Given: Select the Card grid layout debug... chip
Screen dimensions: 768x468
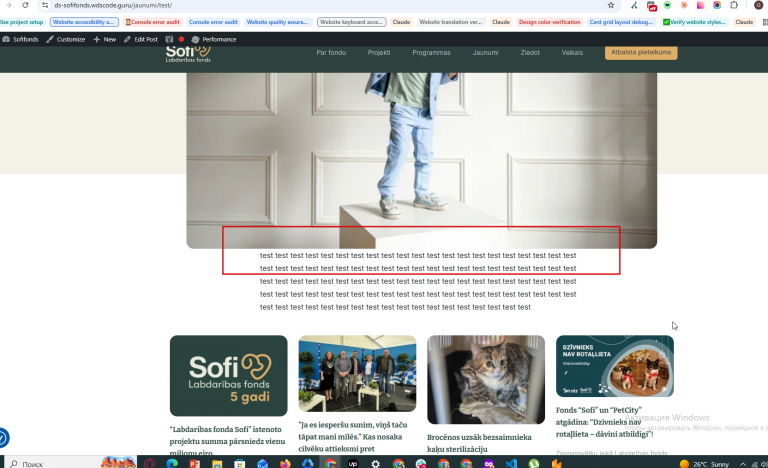Looking at the screenshot, I should point(621,22).
